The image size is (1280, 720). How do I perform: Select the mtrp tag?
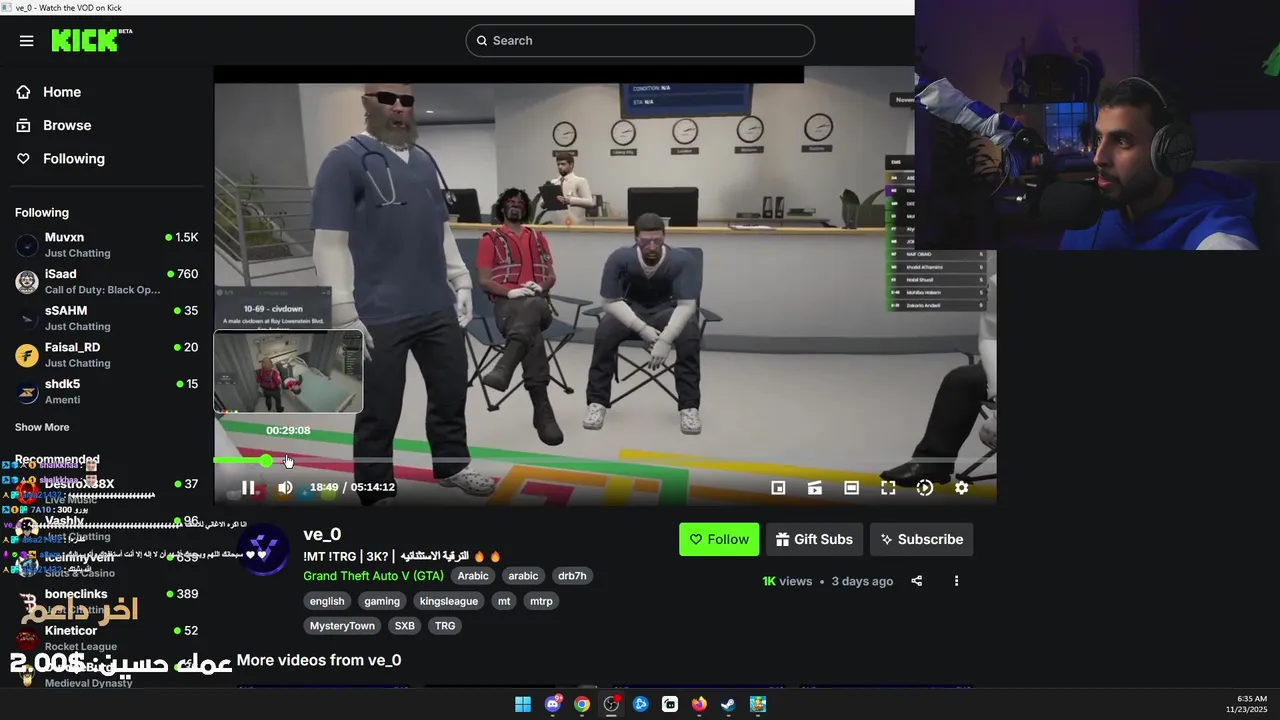(541, 601)
